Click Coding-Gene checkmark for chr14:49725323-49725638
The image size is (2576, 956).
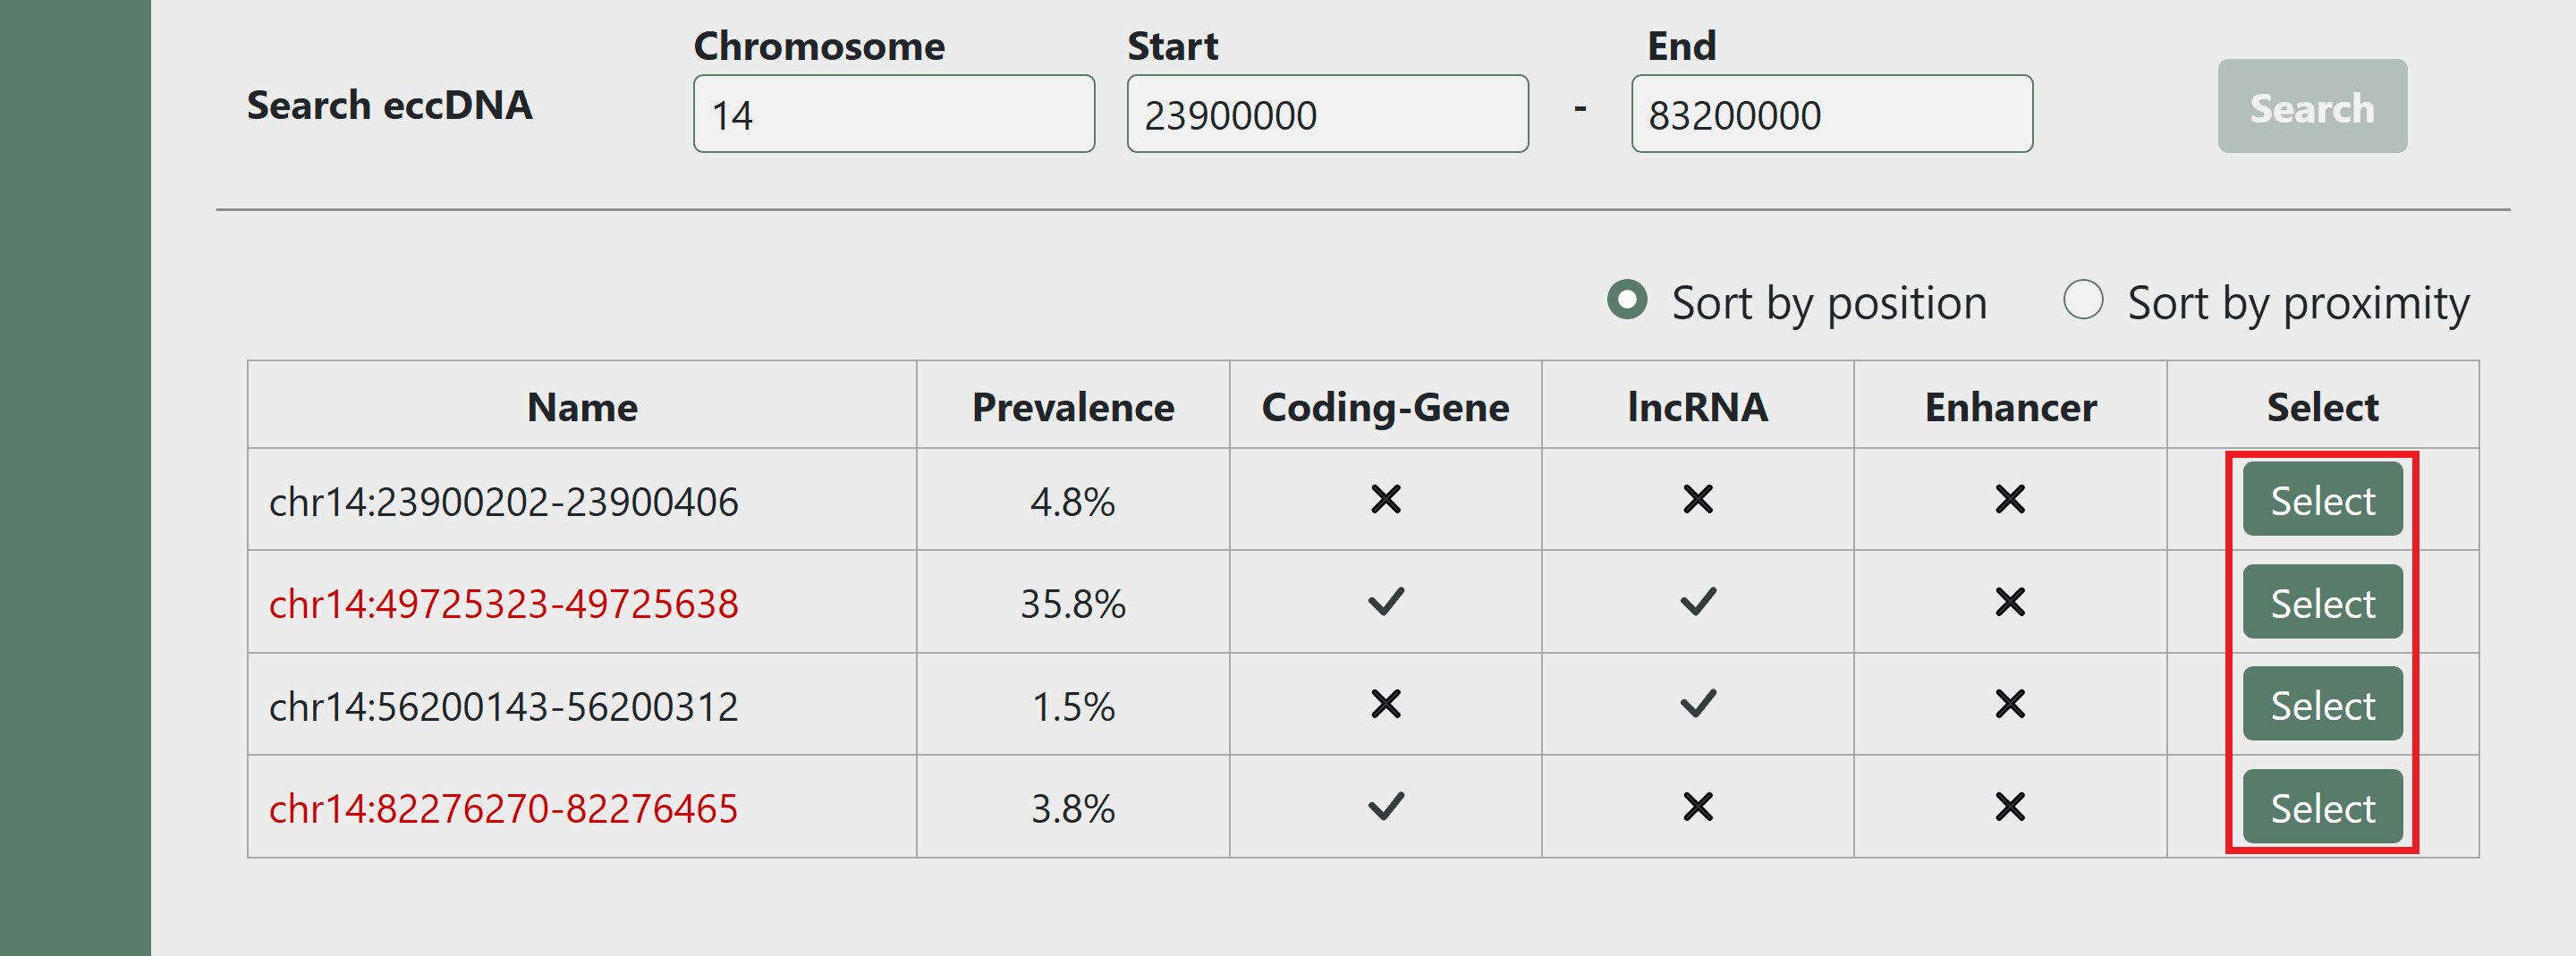point(1385,602)
